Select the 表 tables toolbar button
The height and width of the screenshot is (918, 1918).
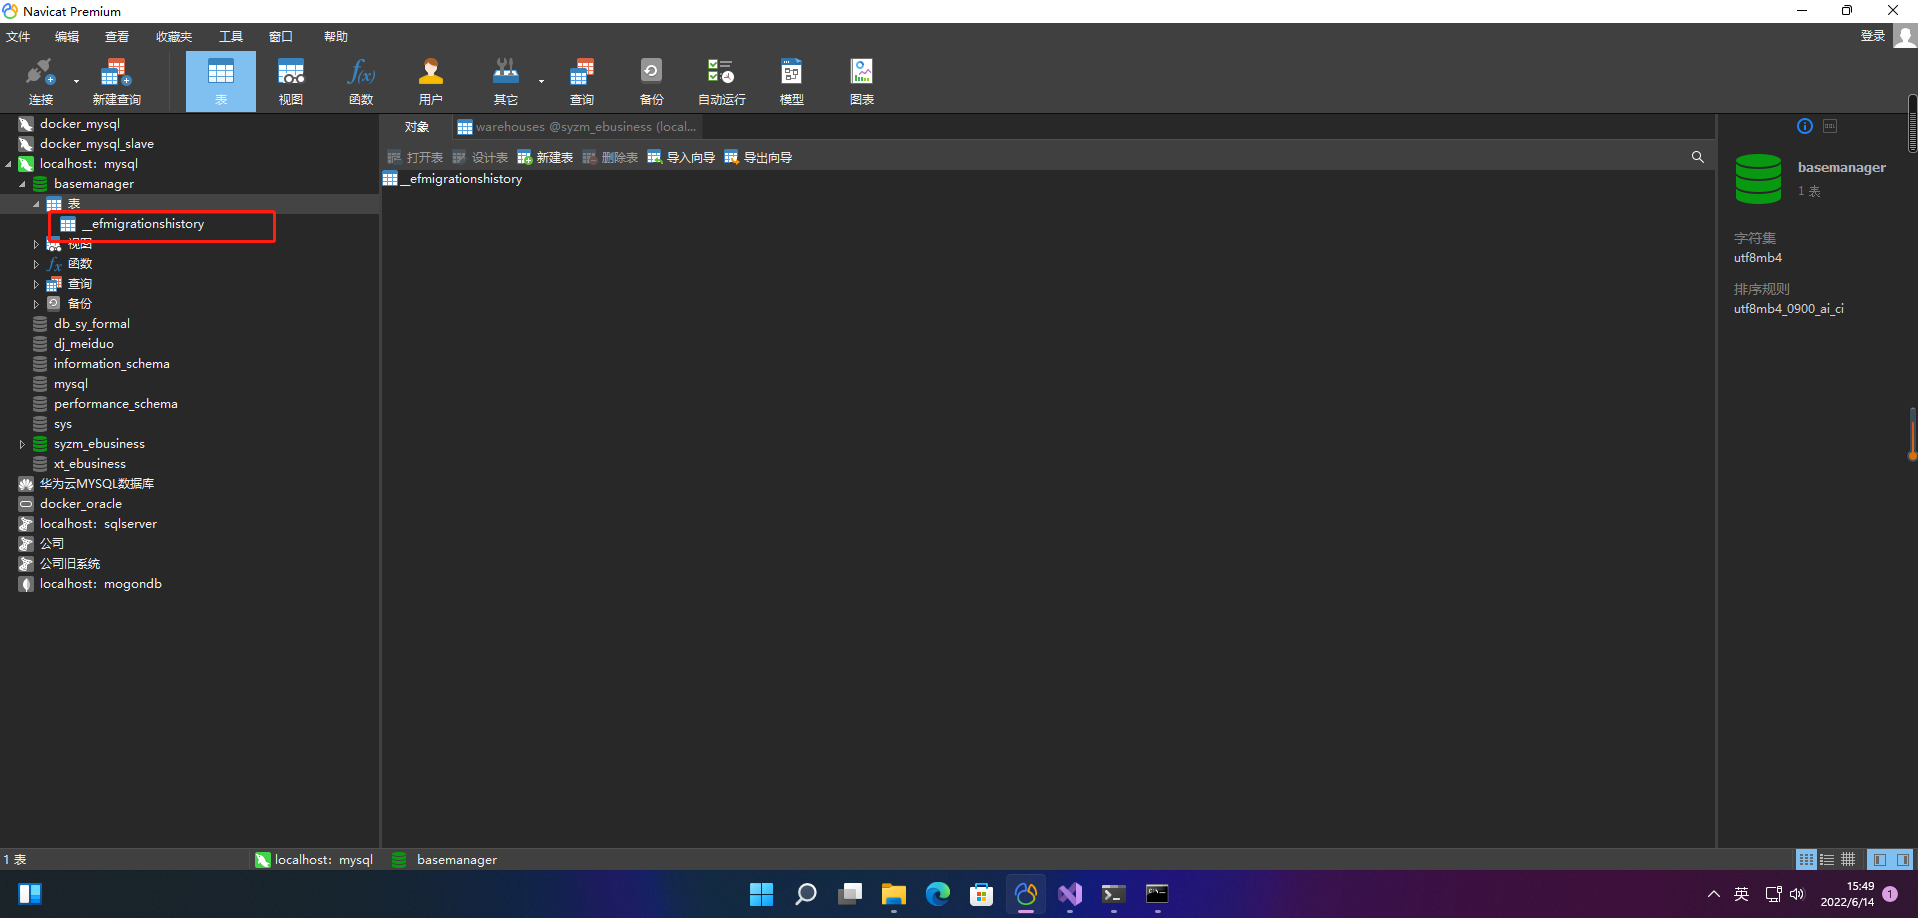coord(221,81)
